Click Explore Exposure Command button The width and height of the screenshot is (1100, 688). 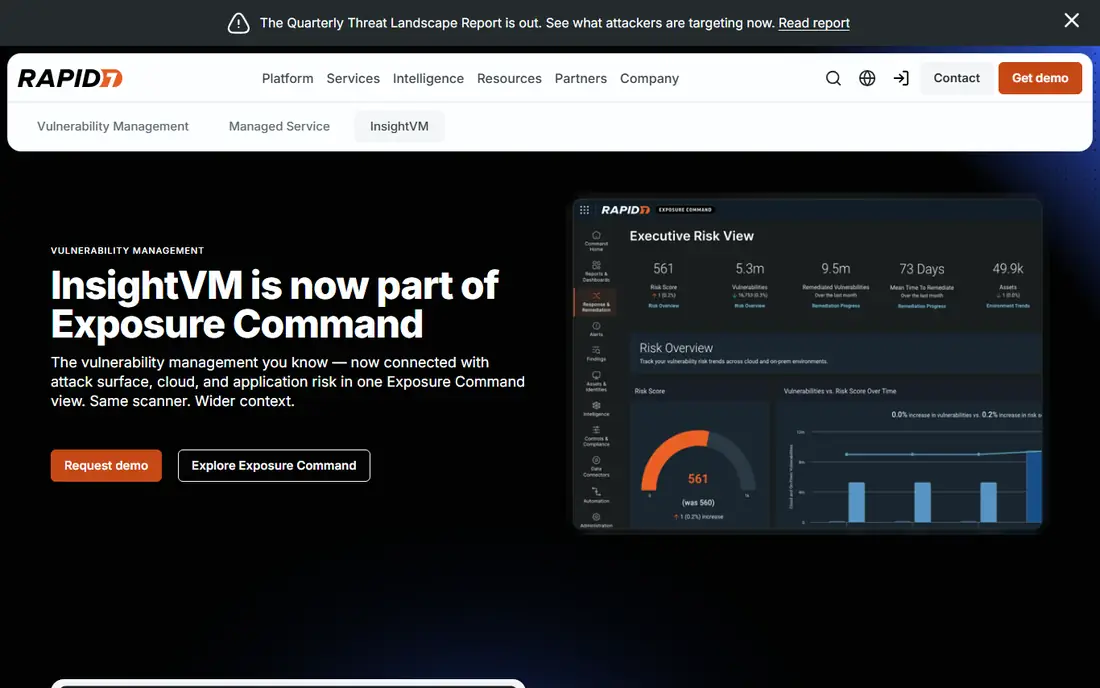274,466
